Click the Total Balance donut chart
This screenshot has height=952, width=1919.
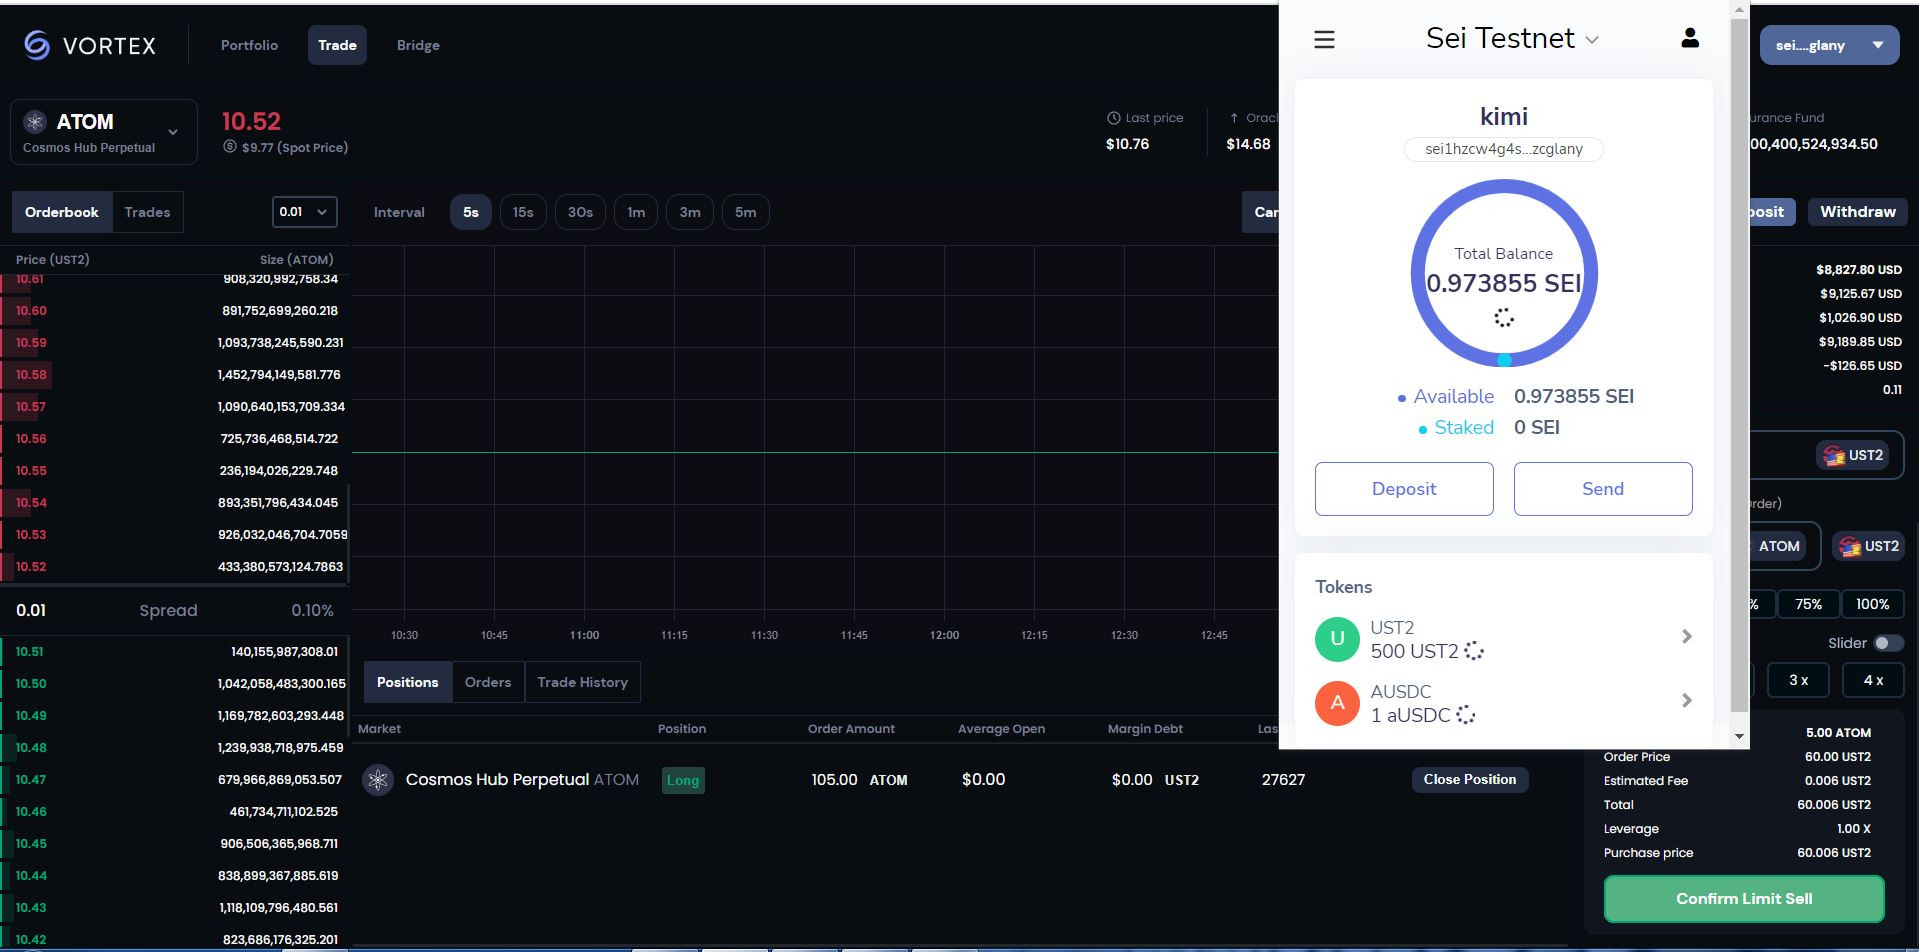(x=1504, y=273)
